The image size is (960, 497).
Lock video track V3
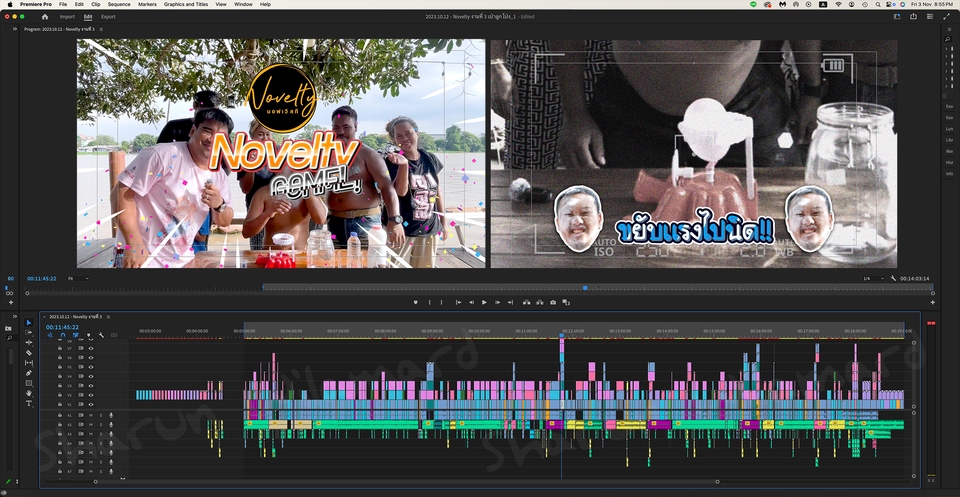(x=60, y=386)
